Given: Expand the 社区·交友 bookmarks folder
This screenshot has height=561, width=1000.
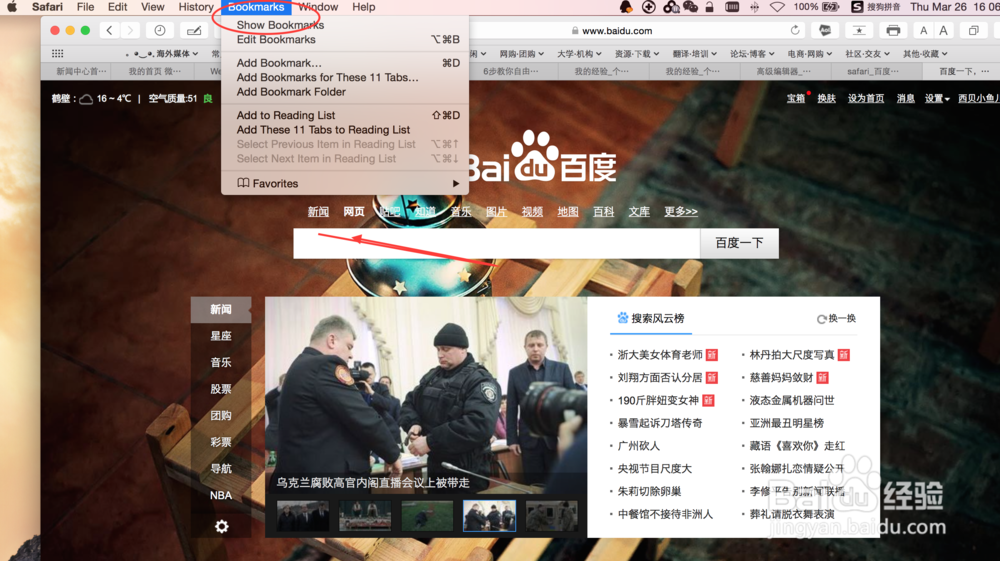Looking at the screenshot, I should (867, 54).
